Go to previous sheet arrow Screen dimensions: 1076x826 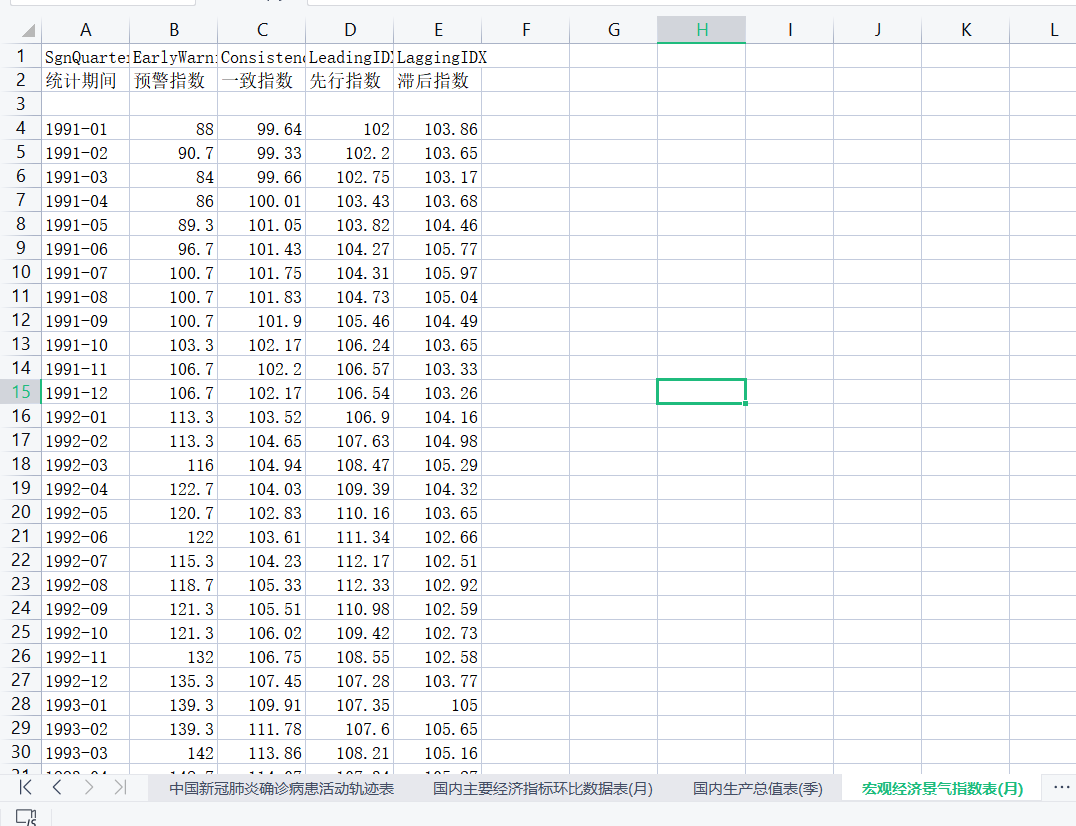[x=57, y=787]
